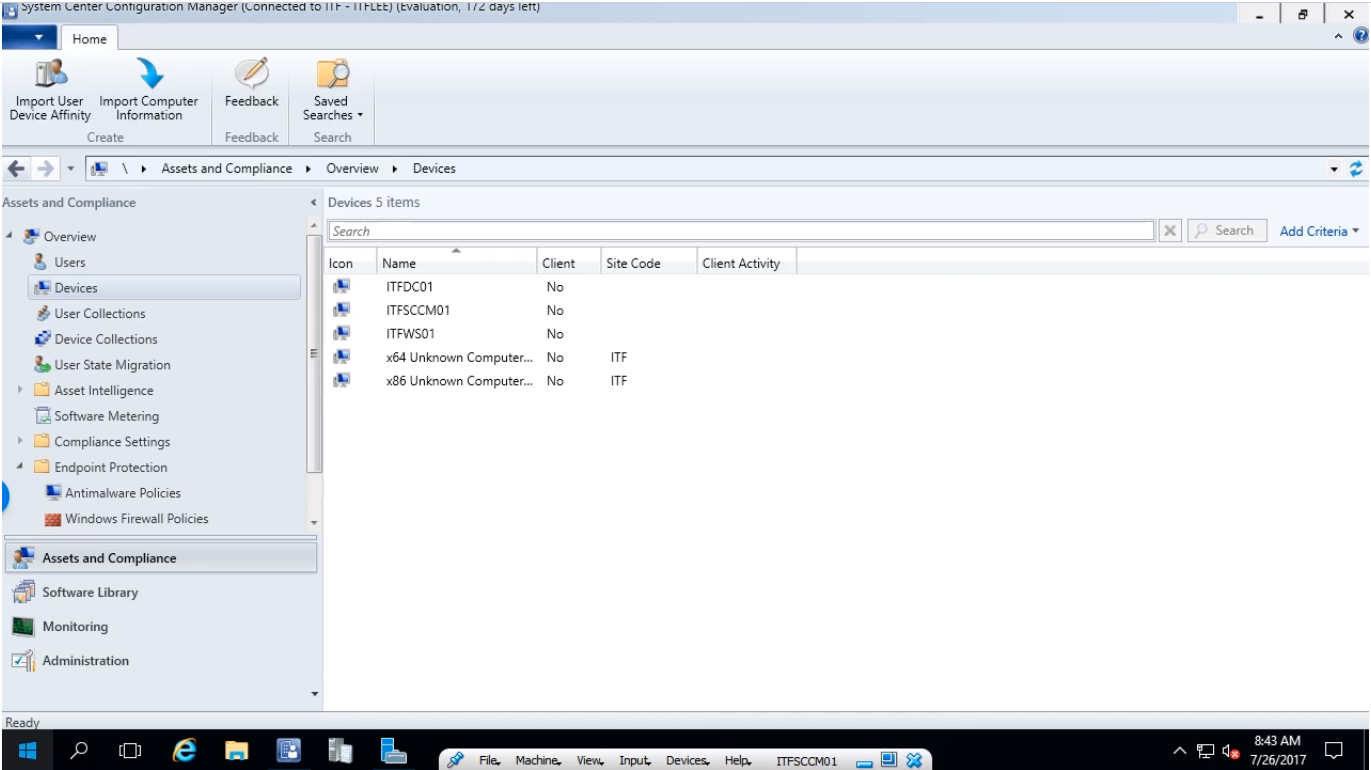Open the Monitoring workspace
Viewport: 1371px width, 770px height.
[75, 627]
